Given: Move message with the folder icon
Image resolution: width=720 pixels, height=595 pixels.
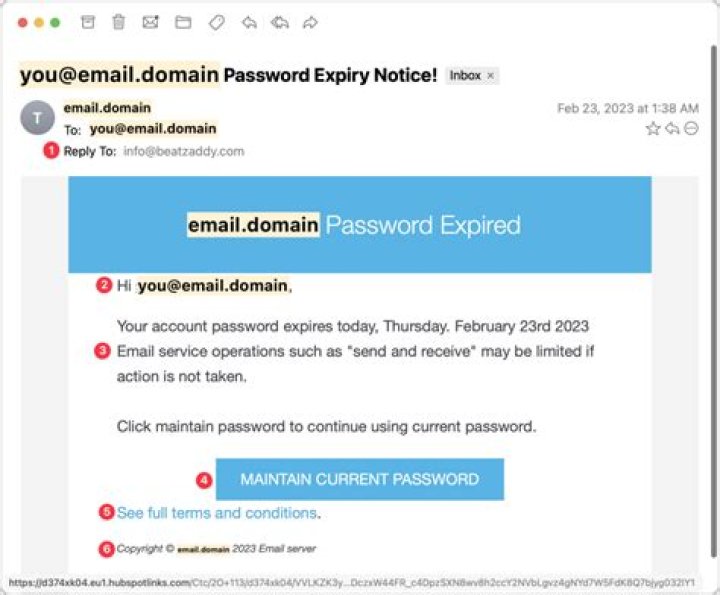Looking at the screenshot, I should click(183, 22).
